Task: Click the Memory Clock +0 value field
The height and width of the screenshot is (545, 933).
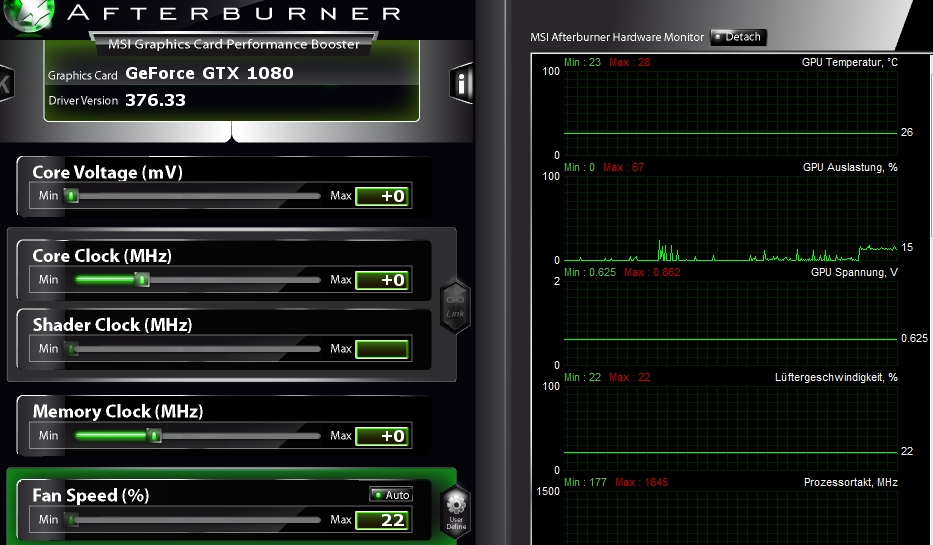Action: [x=382, y=436]
